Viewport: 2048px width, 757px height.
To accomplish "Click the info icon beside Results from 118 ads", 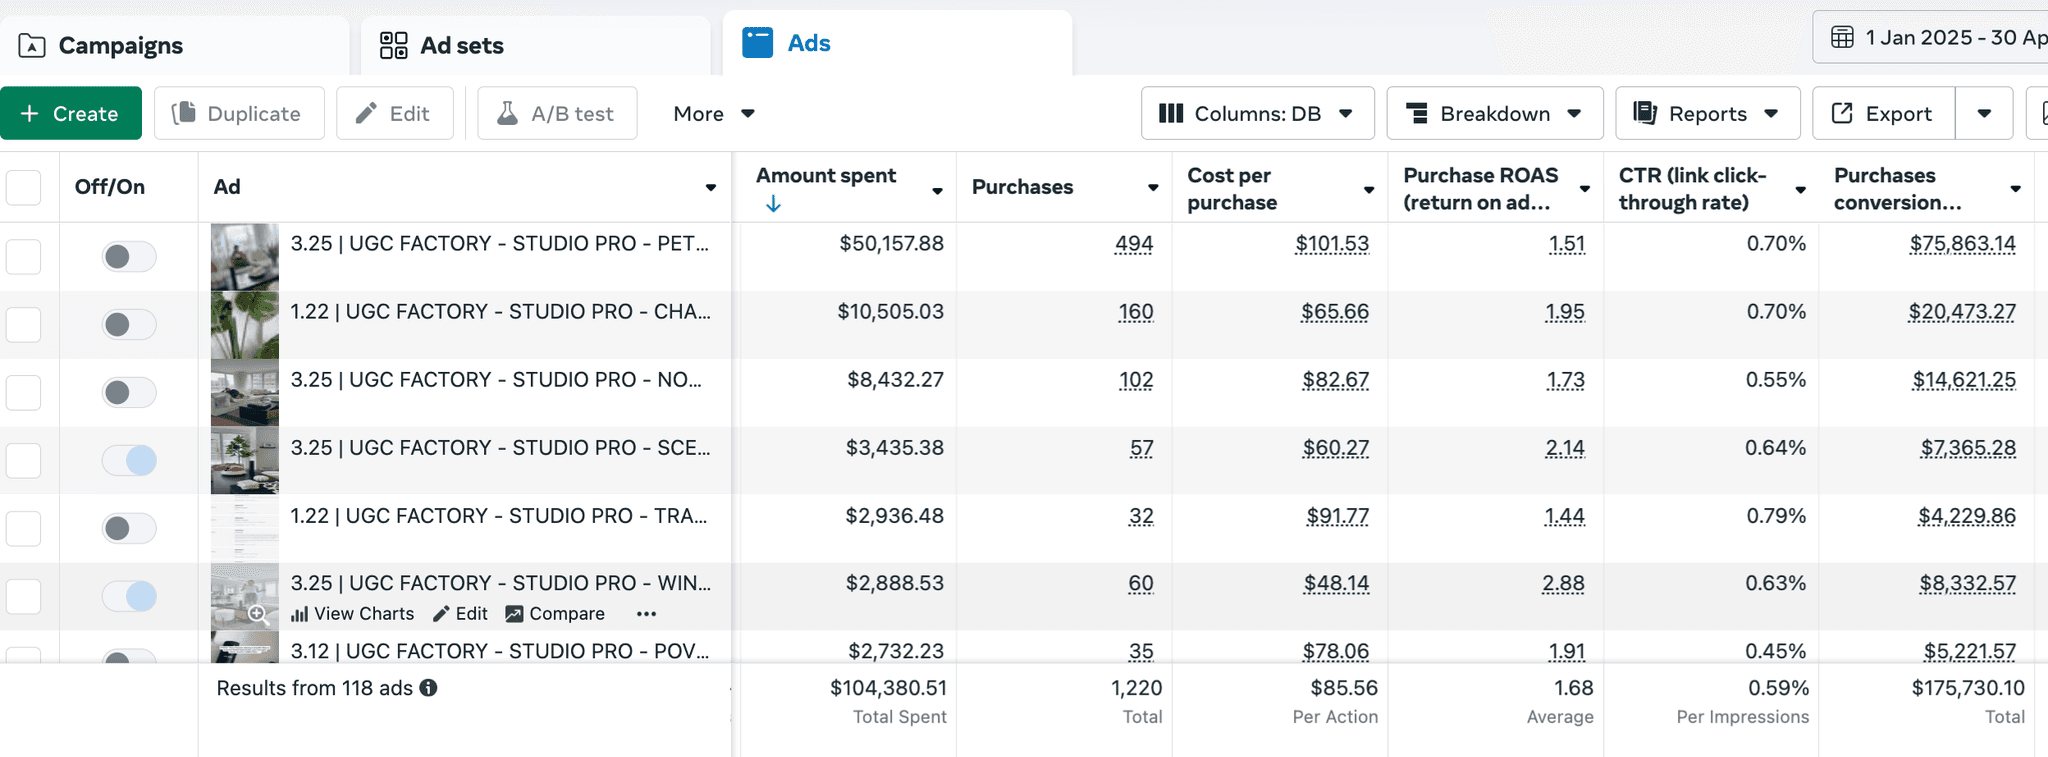I will [x=428, y=688].
